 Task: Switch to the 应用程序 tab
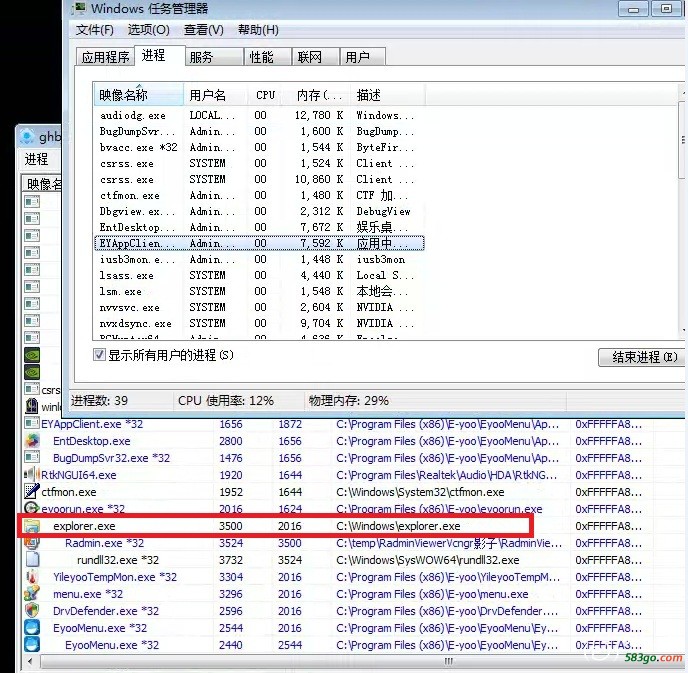pos(105,57)
